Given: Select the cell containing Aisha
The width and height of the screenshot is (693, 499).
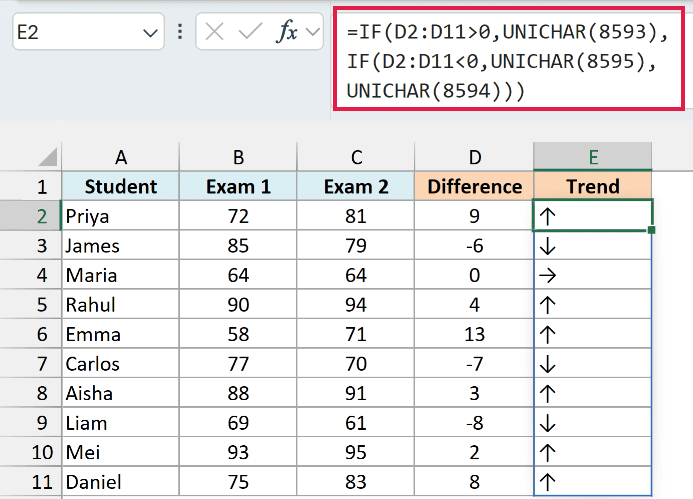Looking at the screenshot, I should coord(121,393).
